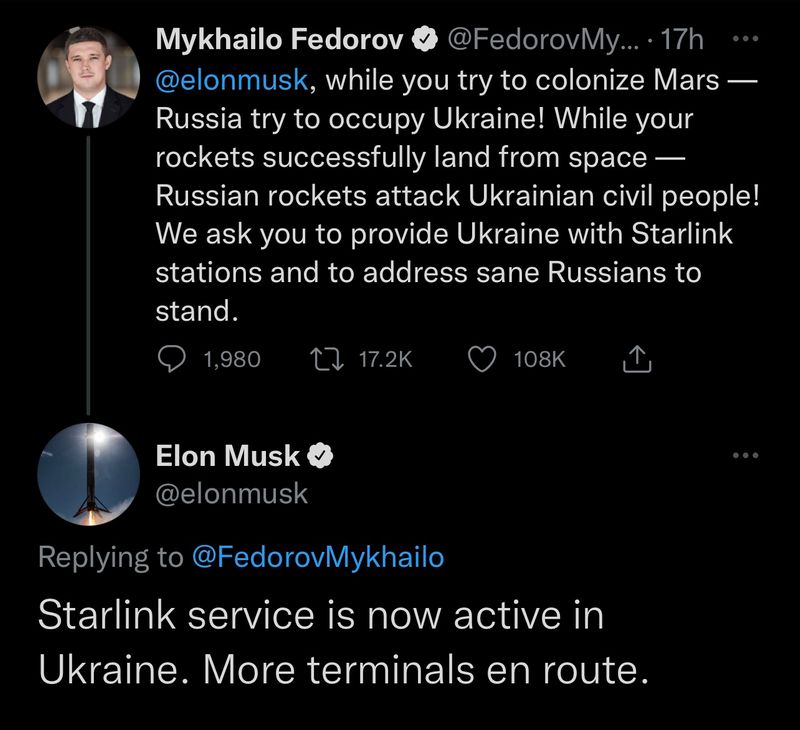Reply to Mykhailo Fedorov's tweet
Screen dimensions: 800x730
click(x=174, y=359)
